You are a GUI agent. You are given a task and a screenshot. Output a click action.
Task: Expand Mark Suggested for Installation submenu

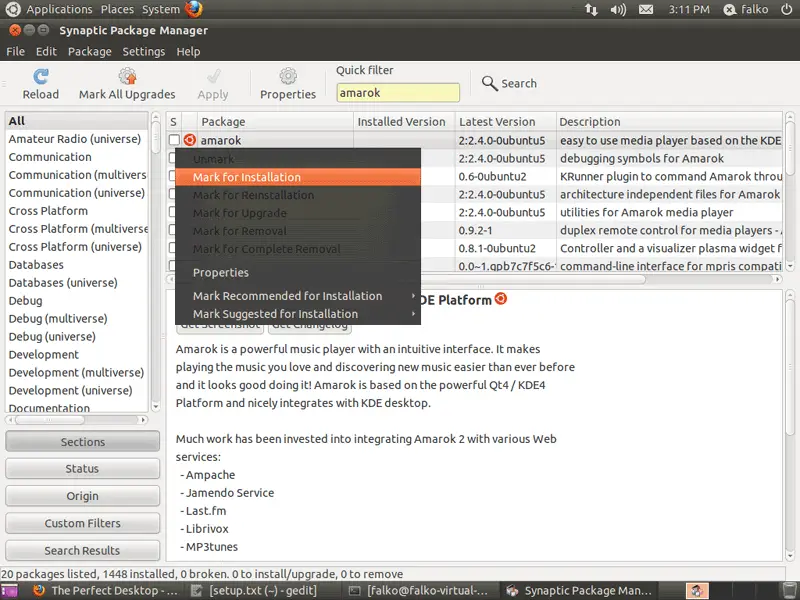point(298,314)
